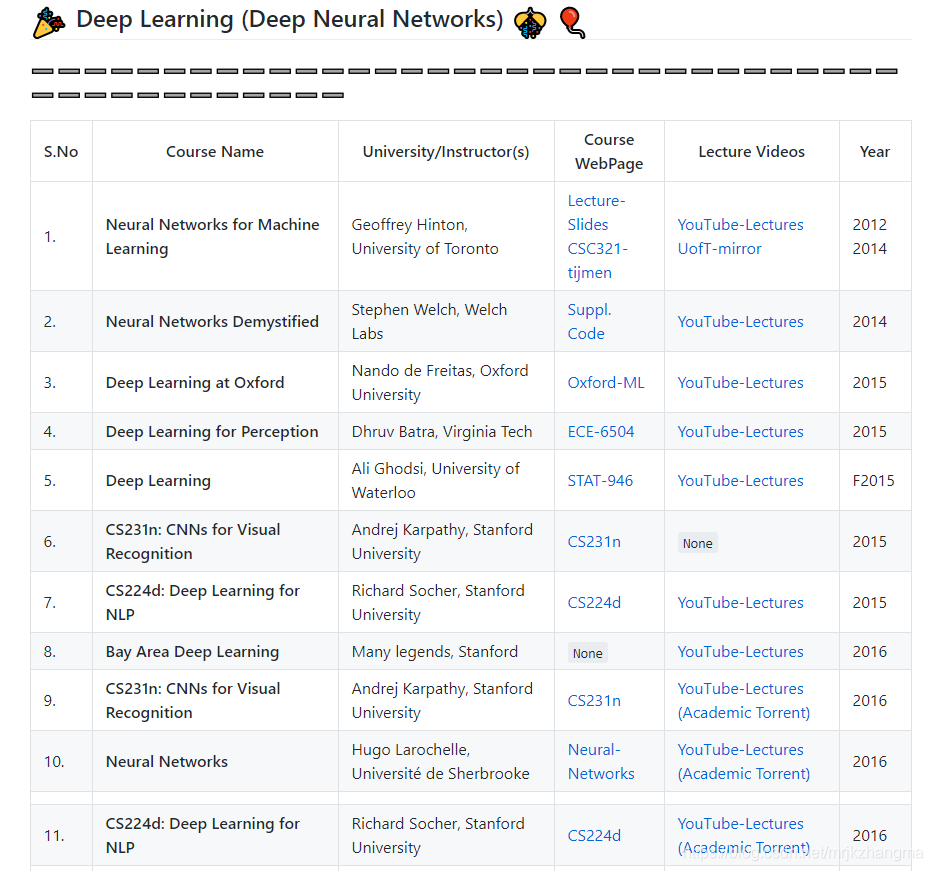Open CS224d webpage for 2016 course

[594, 836]
